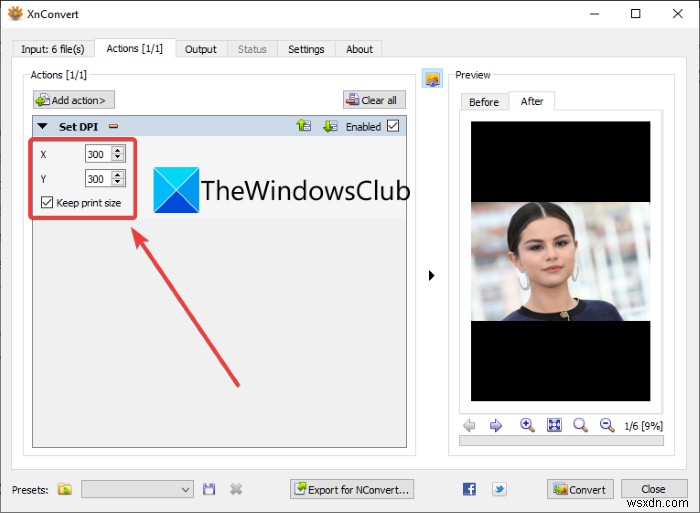Maximize the XnConvert window

[x=635, y=13]
